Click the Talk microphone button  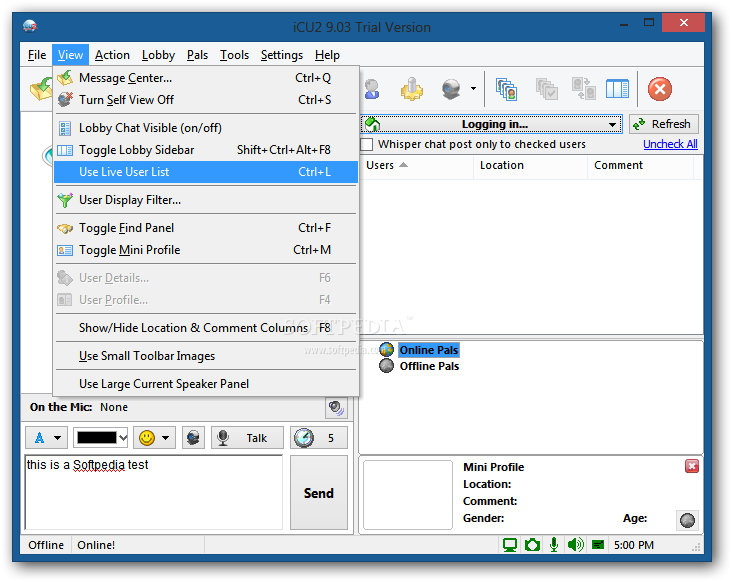click(x=247, y=438)
